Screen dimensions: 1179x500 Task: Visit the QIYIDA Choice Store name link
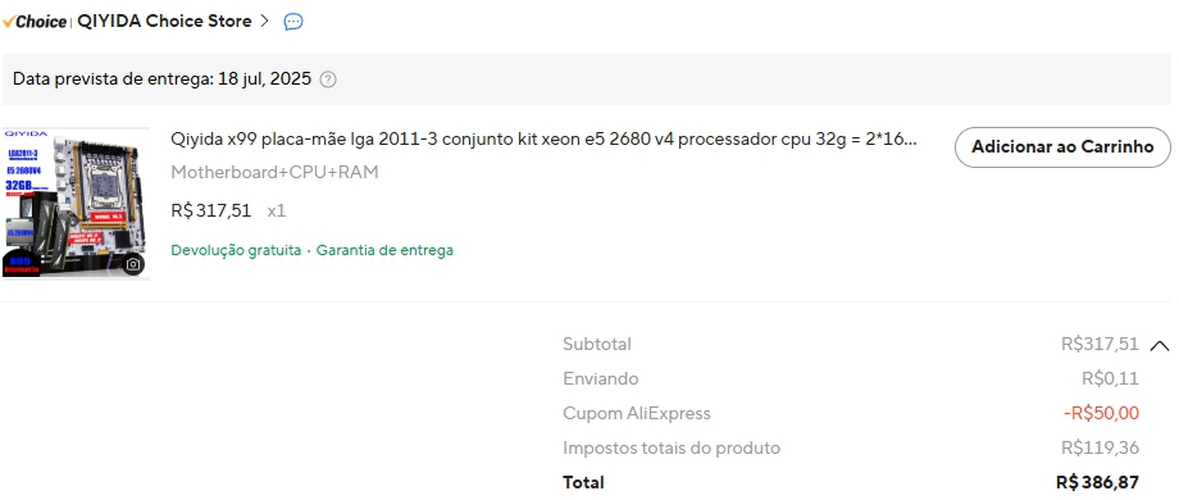165,21
